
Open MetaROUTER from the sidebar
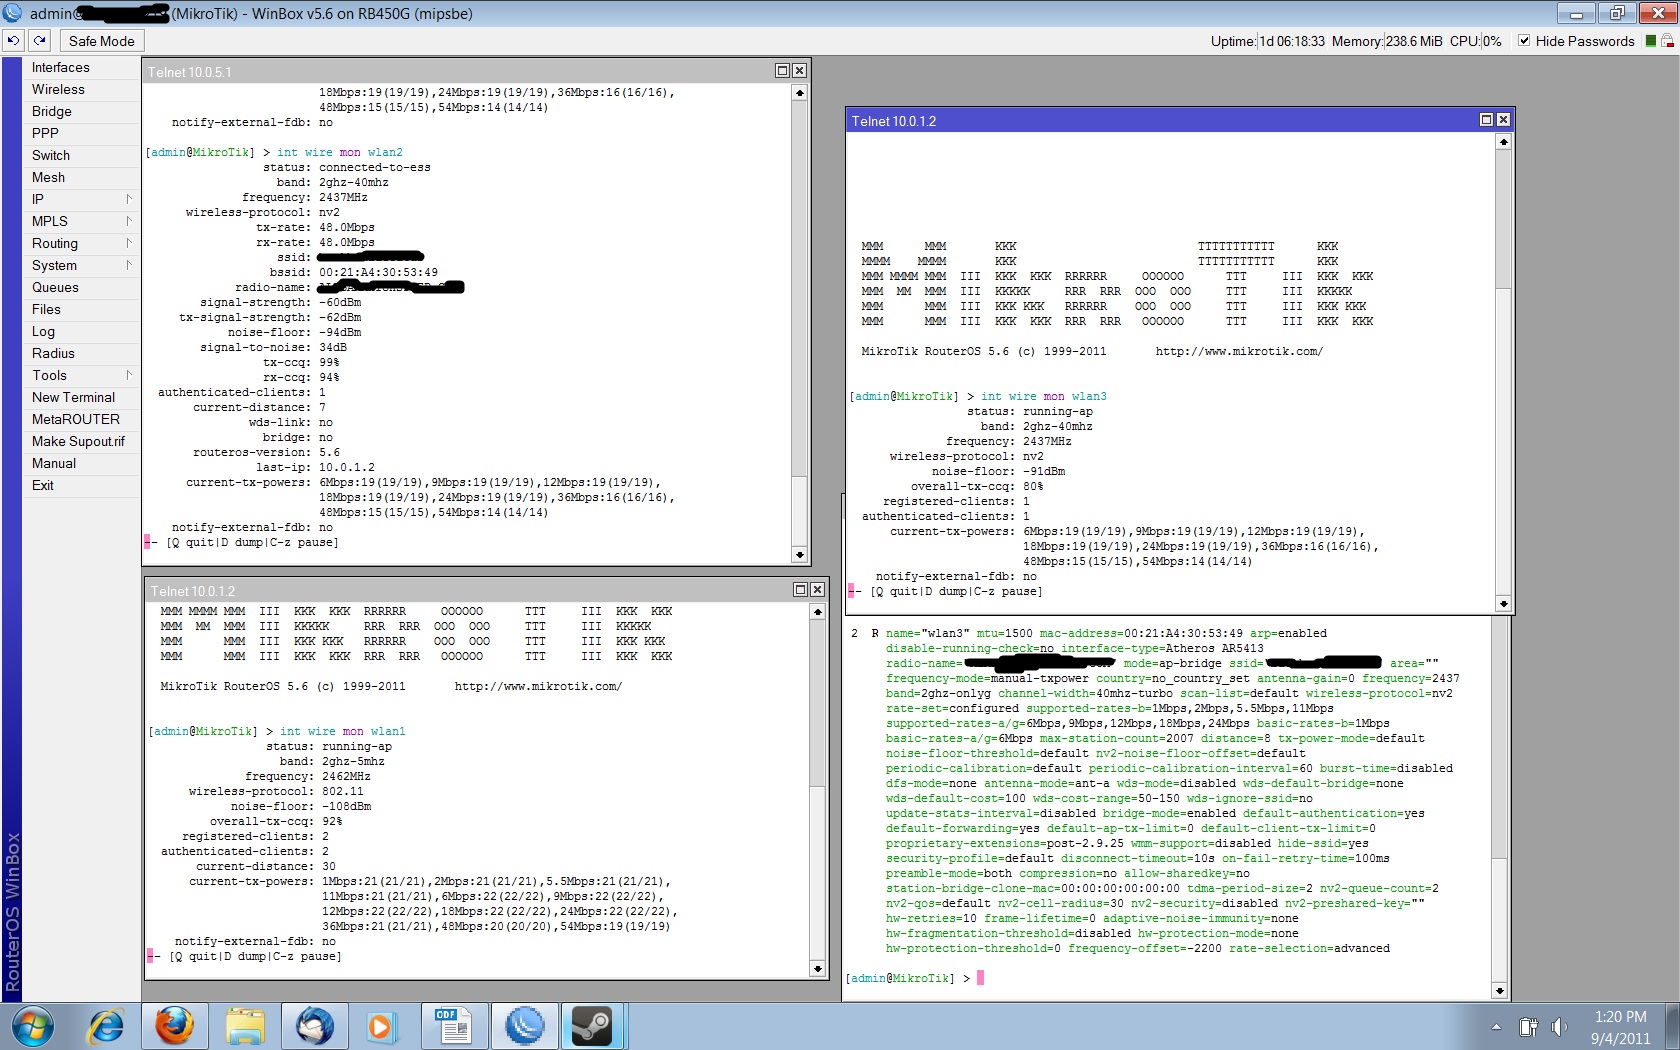coord(76,419)
